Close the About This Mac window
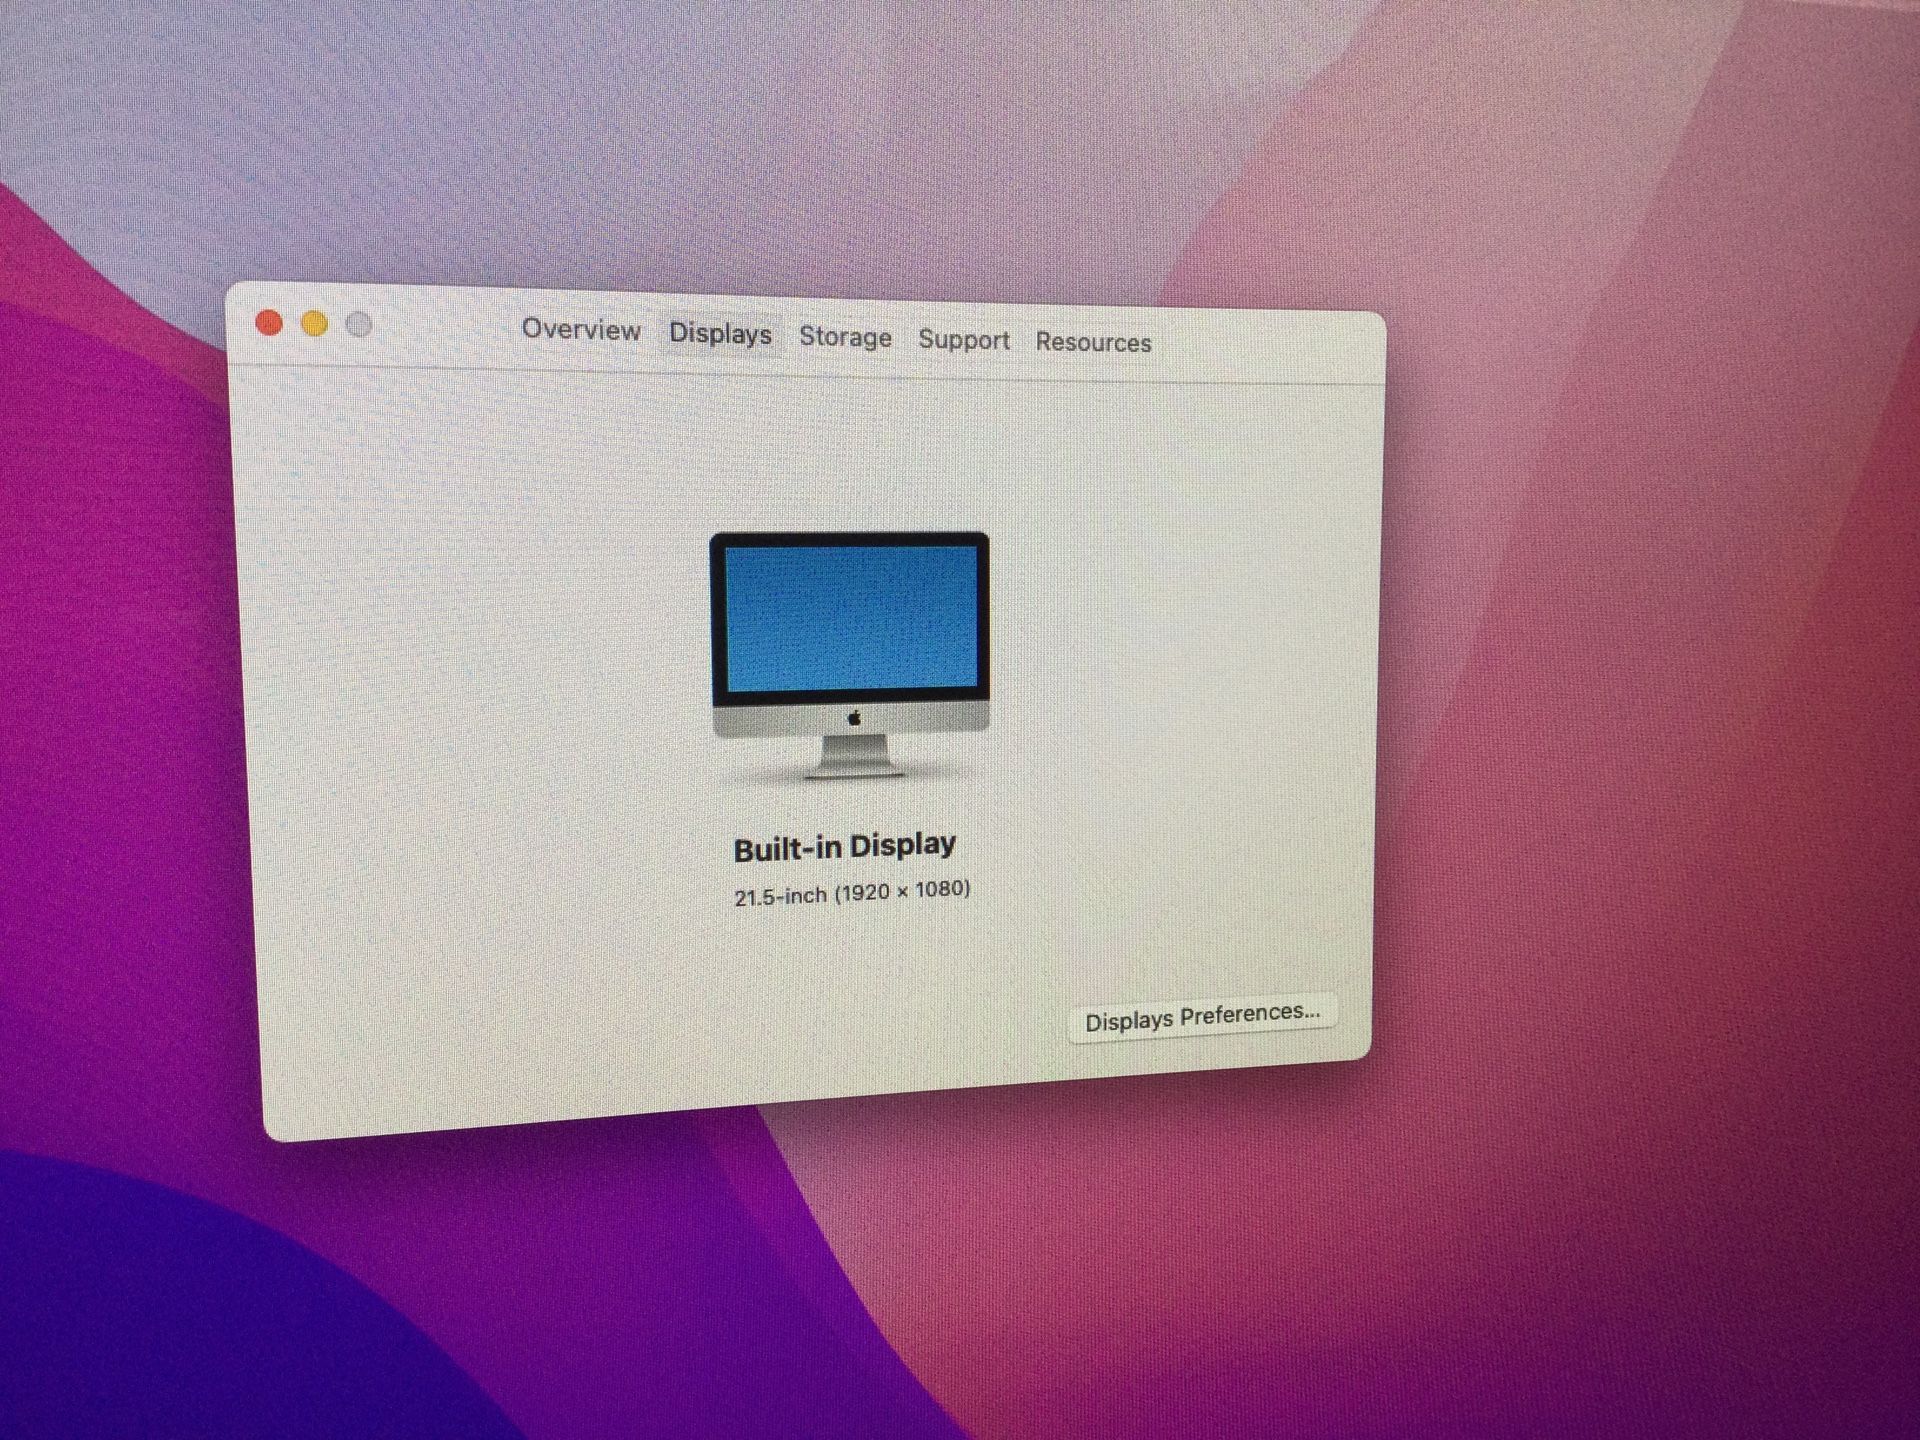Screen dimensions: 1920x1440 [269, 323]
